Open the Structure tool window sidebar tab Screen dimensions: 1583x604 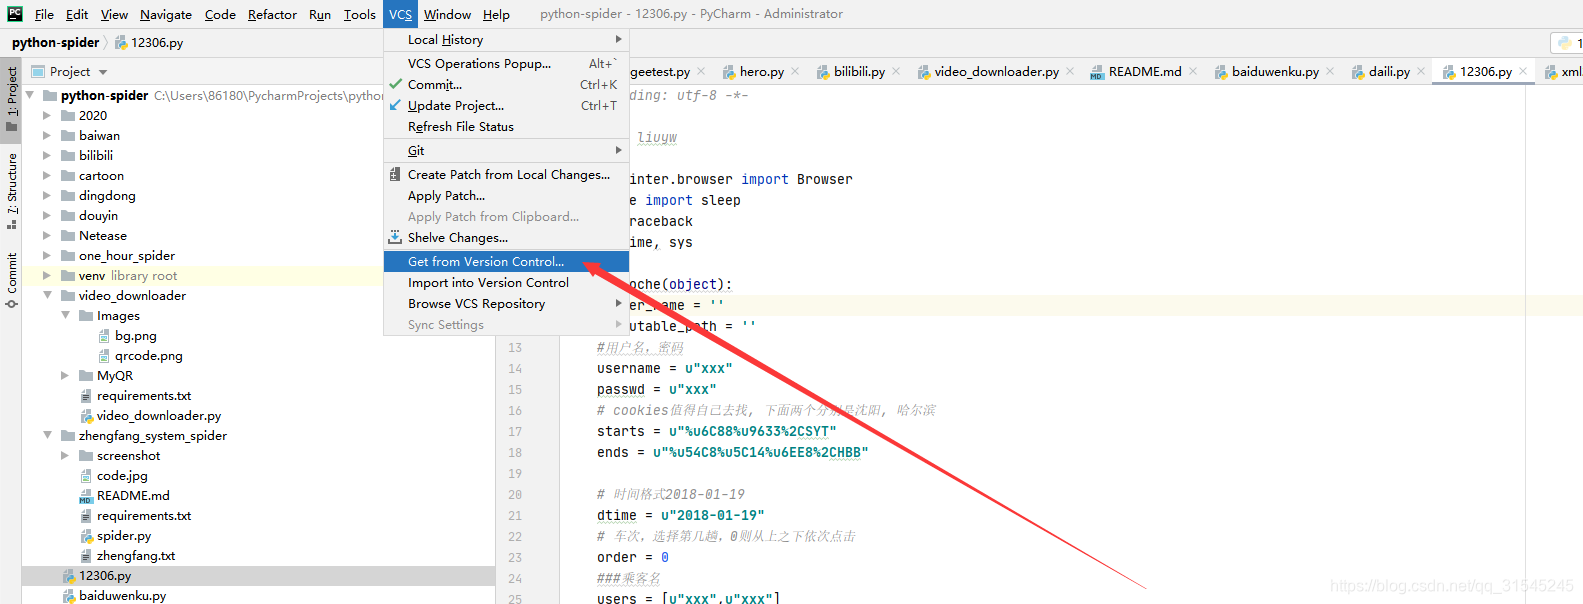click(12, 190)
